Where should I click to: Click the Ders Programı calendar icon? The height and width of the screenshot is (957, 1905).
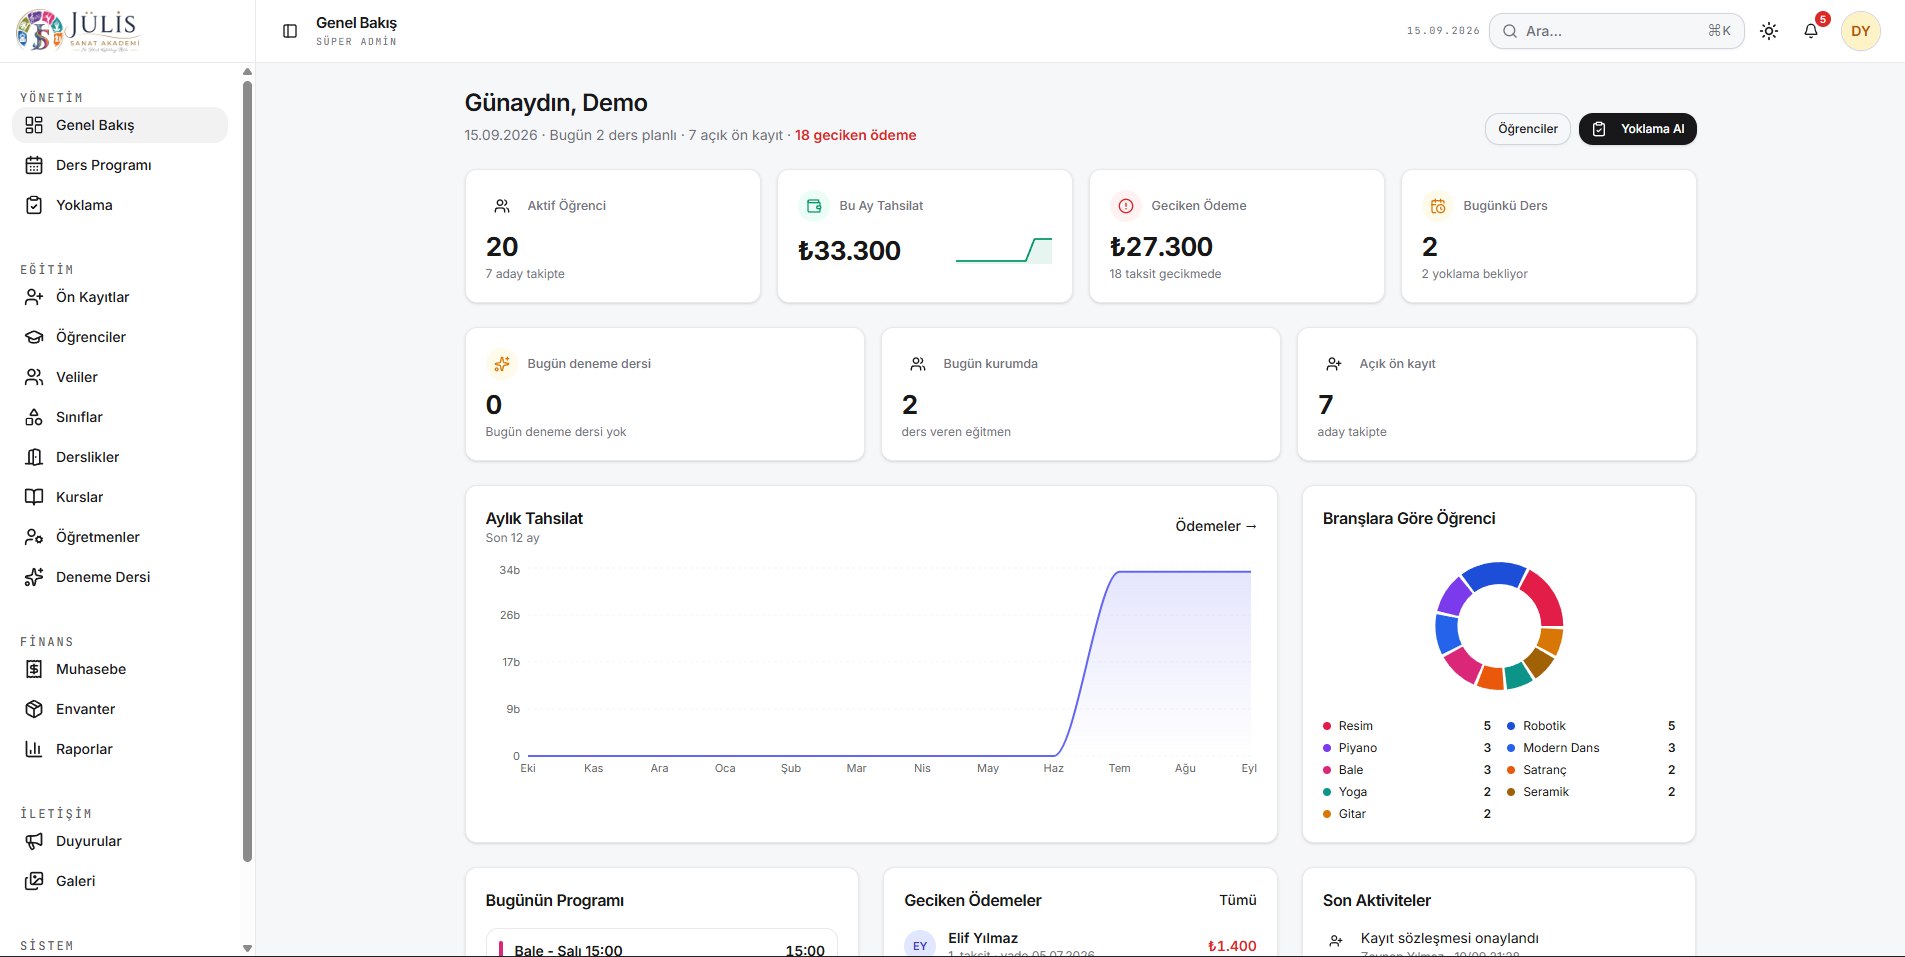34,165
